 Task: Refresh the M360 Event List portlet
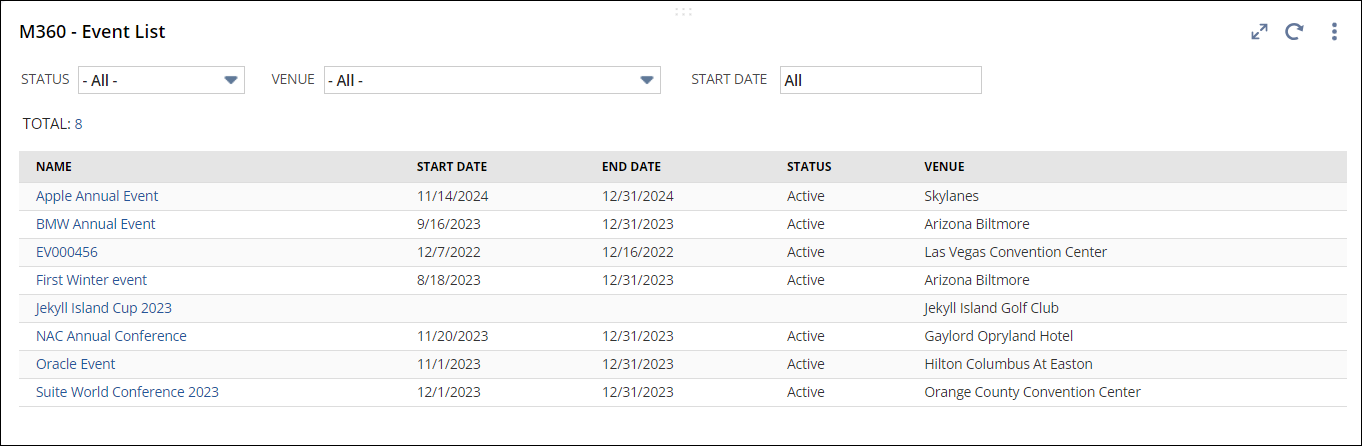1294,32
